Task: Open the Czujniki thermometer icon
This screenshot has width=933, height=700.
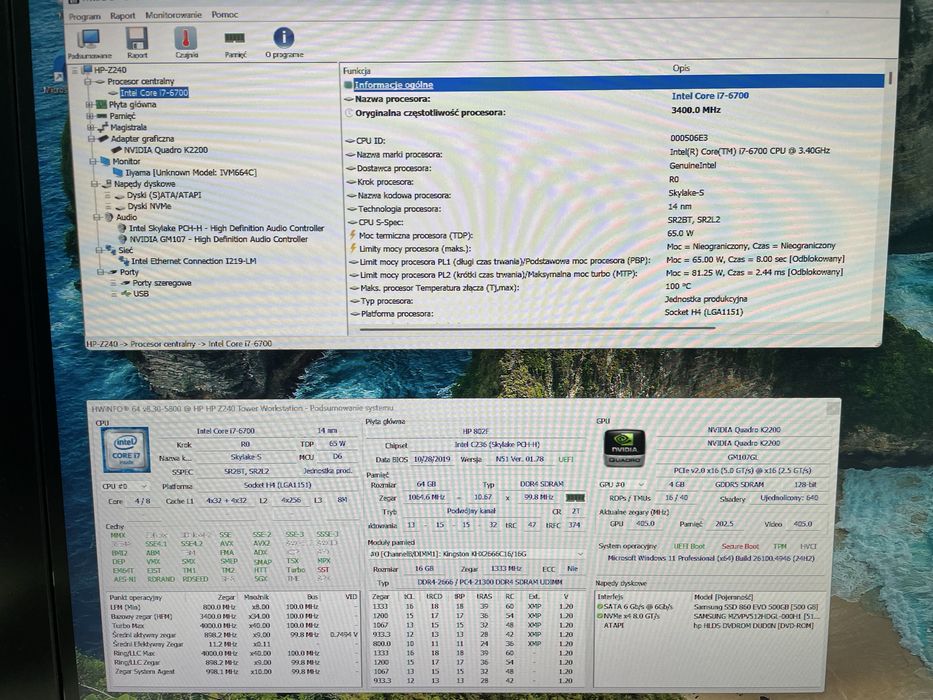Action: [x=186, y=43]
